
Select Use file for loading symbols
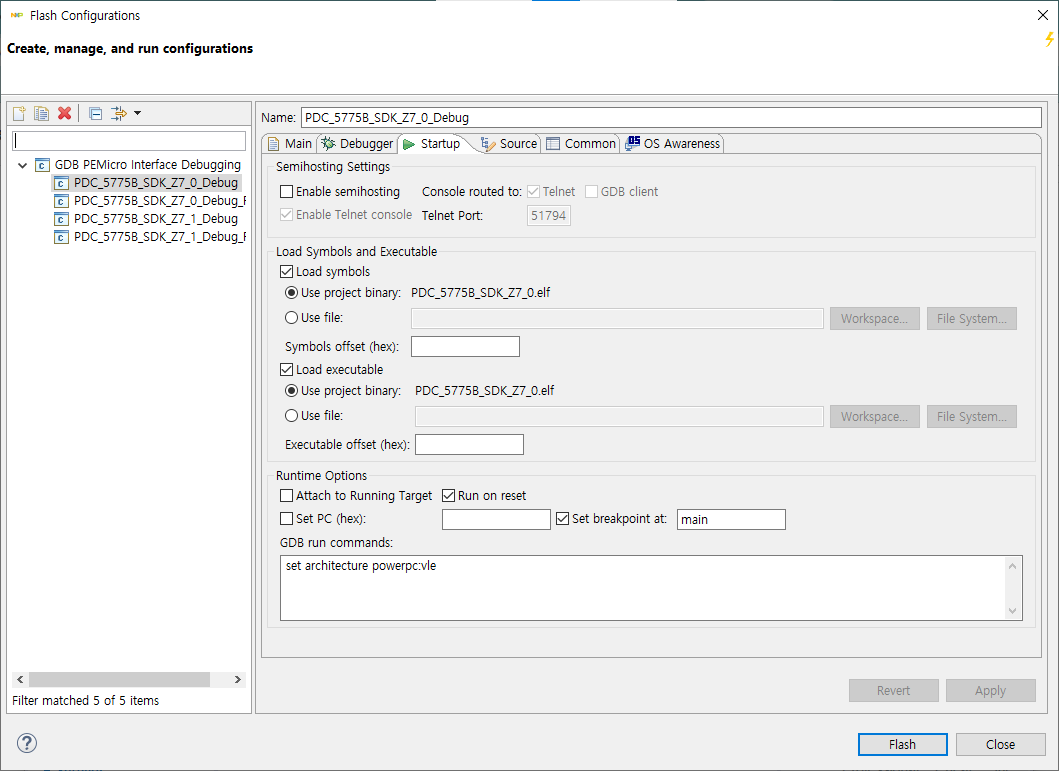(289, 318)
